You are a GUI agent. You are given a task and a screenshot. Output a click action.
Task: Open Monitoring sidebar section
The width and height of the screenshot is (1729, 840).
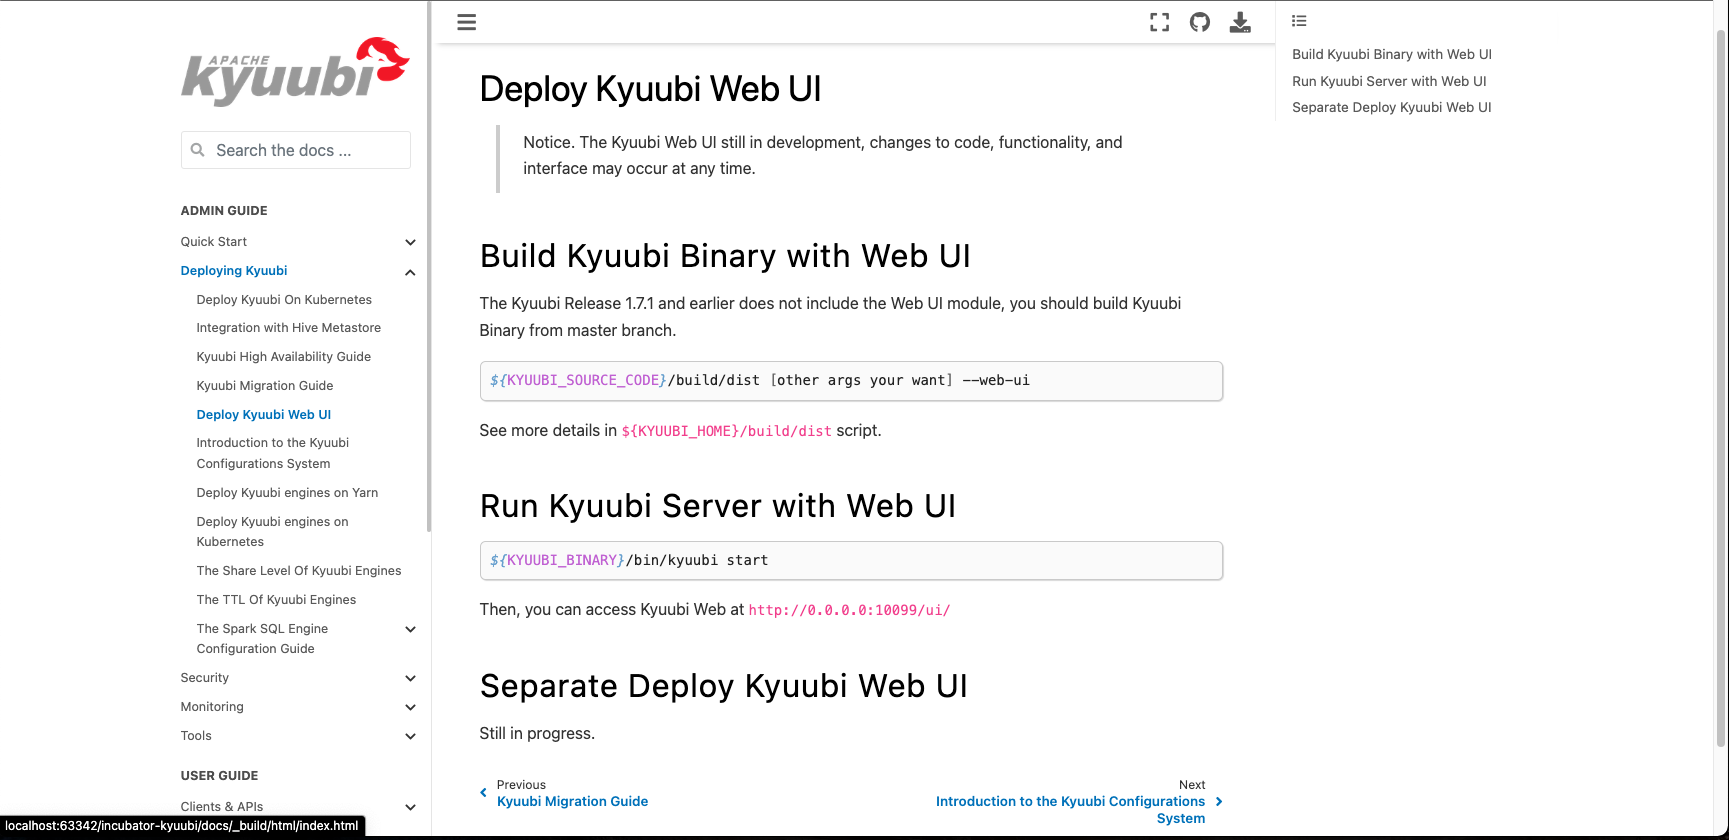click(x=212, y=707)
